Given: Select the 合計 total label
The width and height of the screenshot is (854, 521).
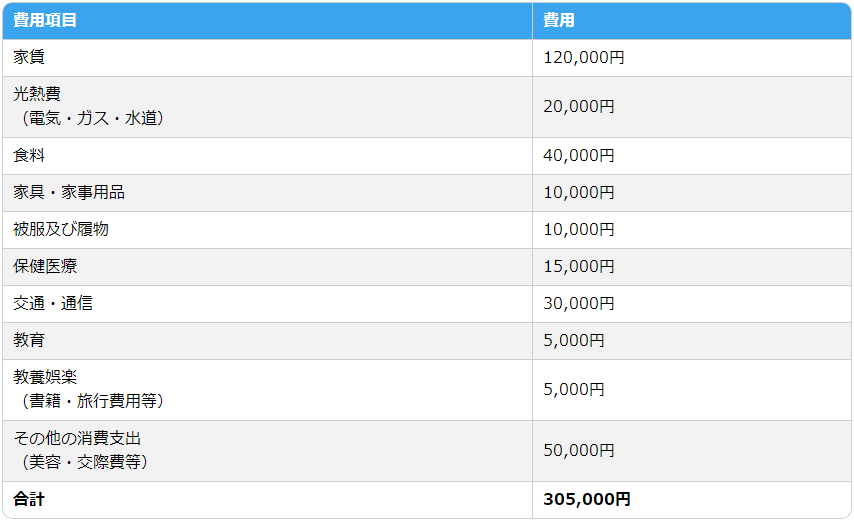Looking at the screenshot, I should [x=29, y=499].
